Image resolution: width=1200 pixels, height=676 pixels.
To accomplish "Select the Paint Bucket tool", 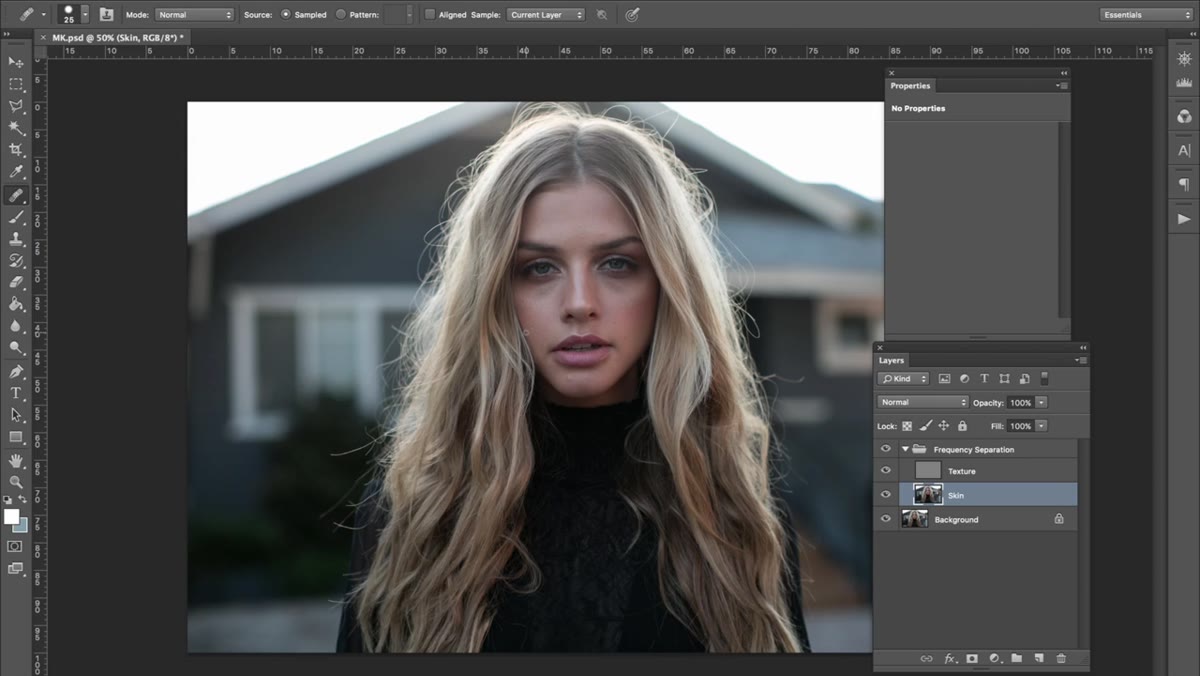I will (16, 304).
